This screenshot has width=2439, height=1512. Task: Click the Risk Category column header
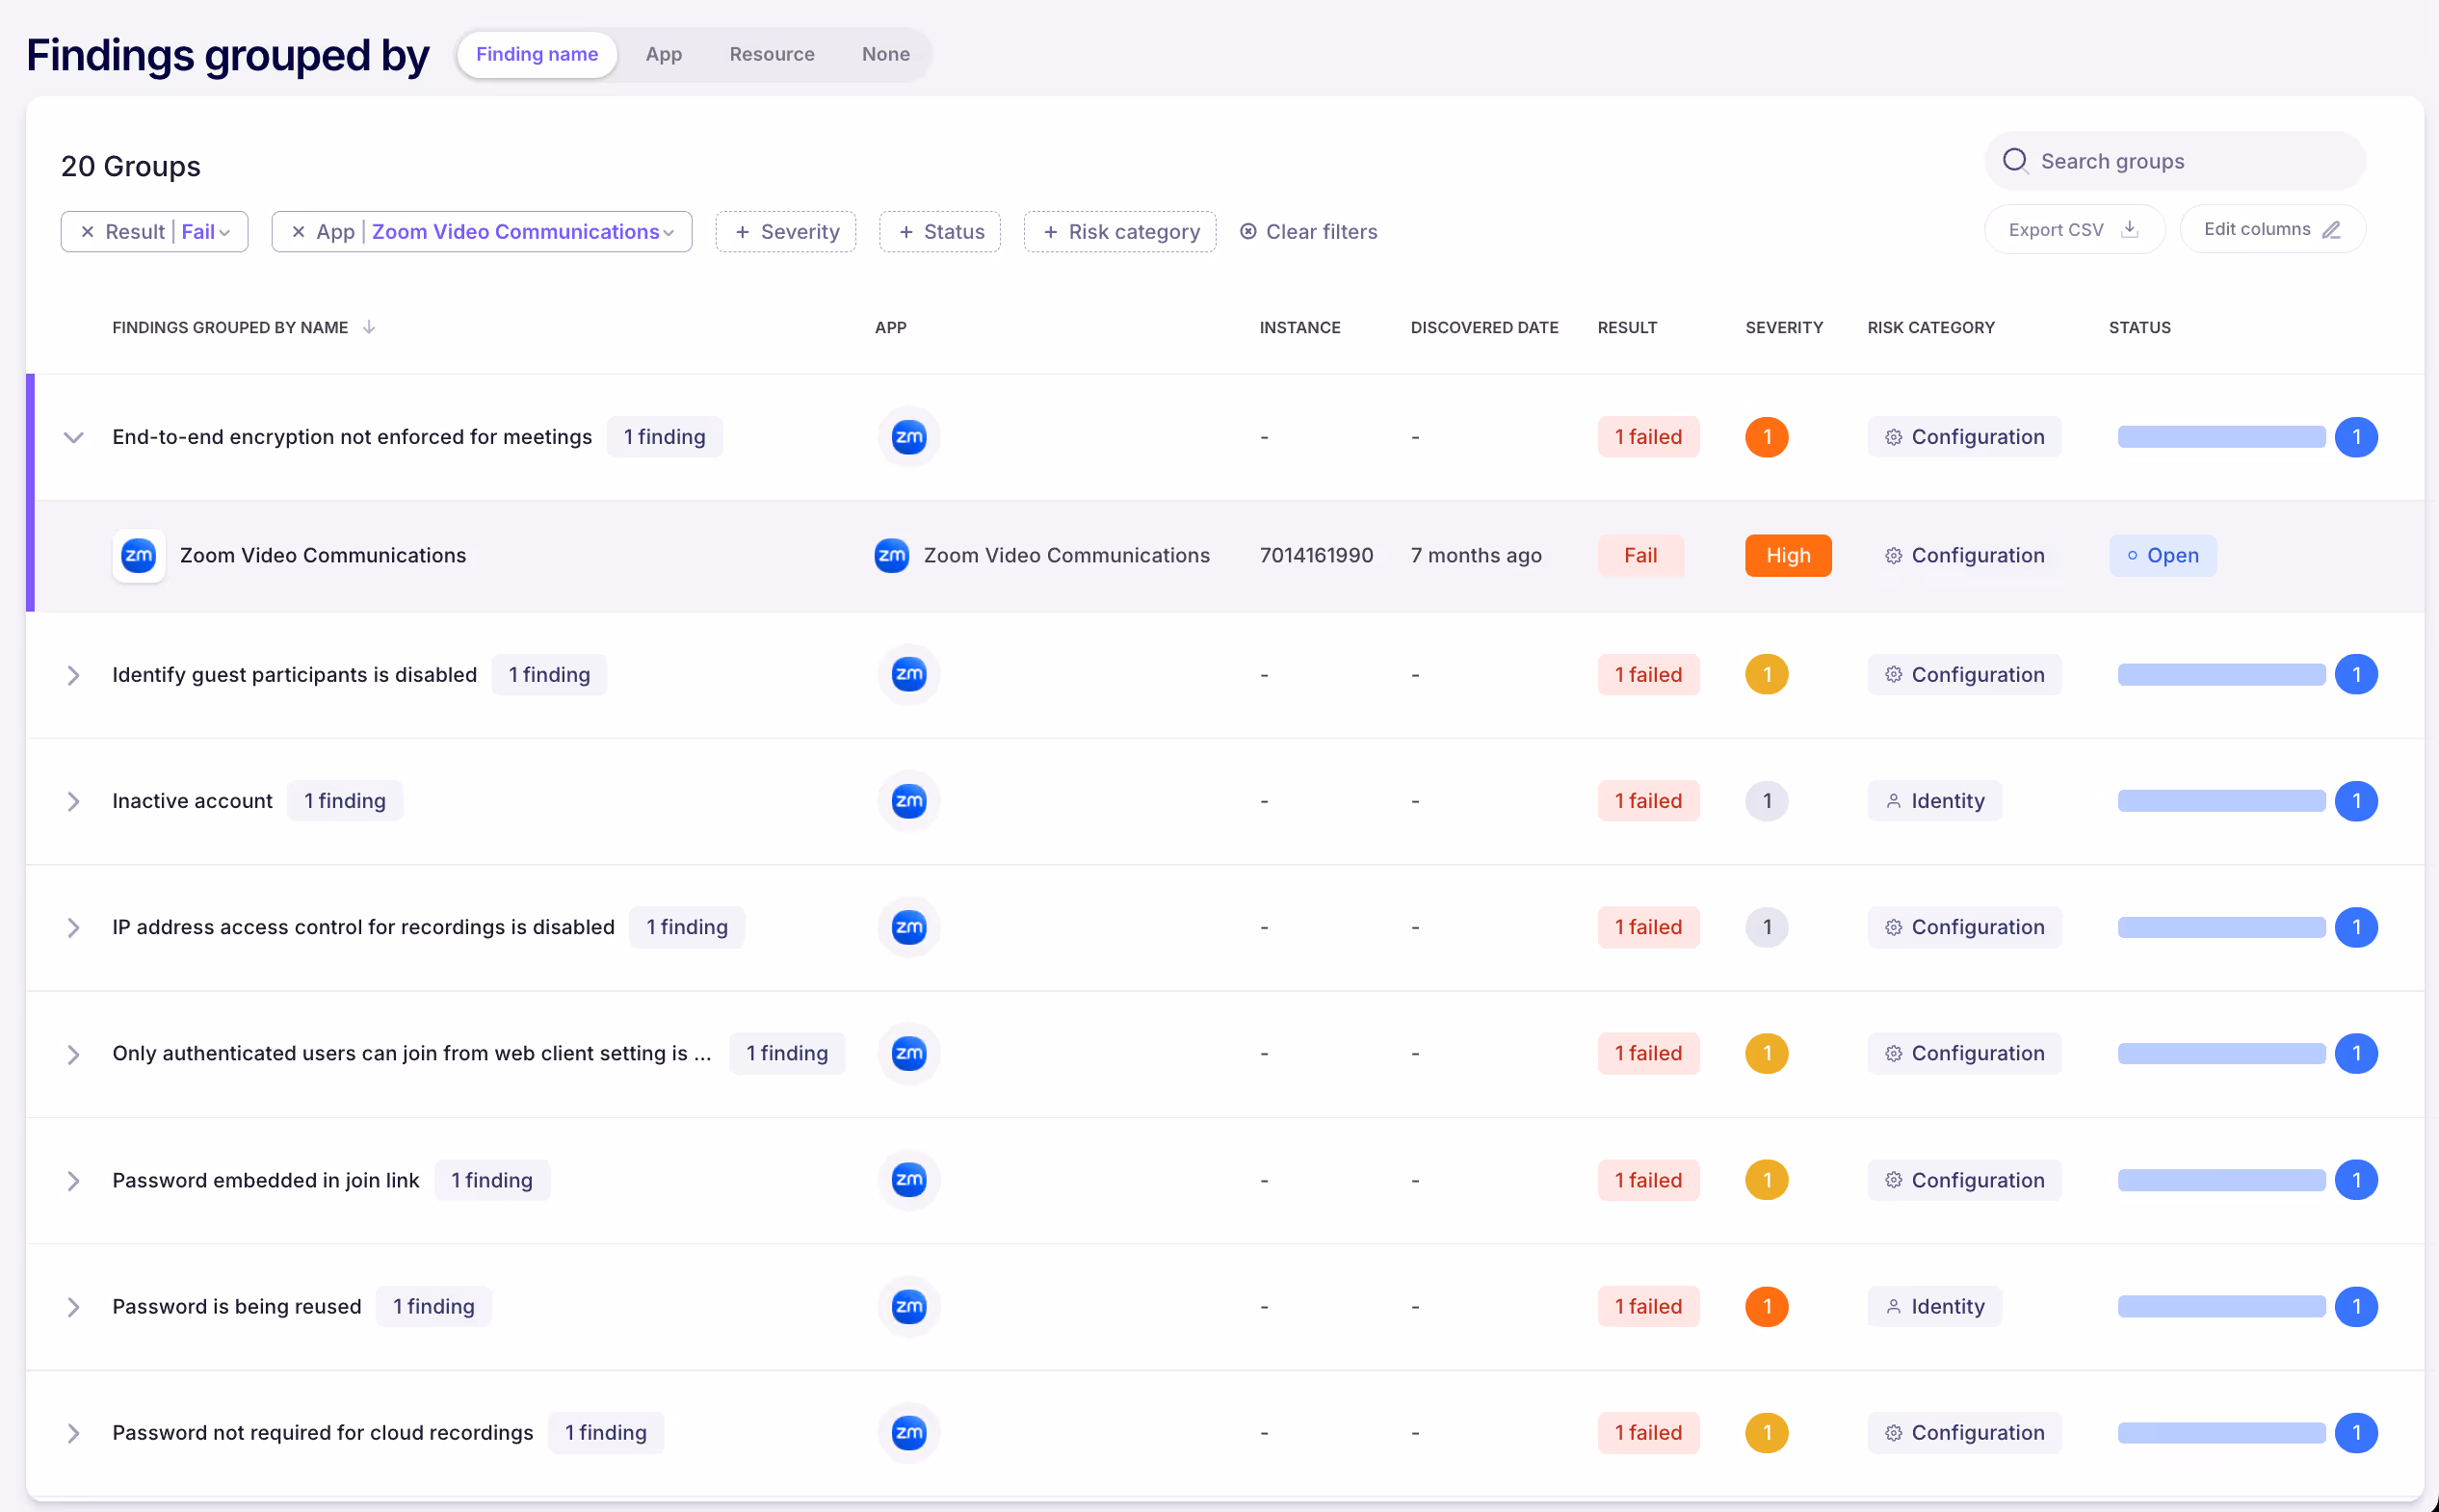coord(1931,327)
